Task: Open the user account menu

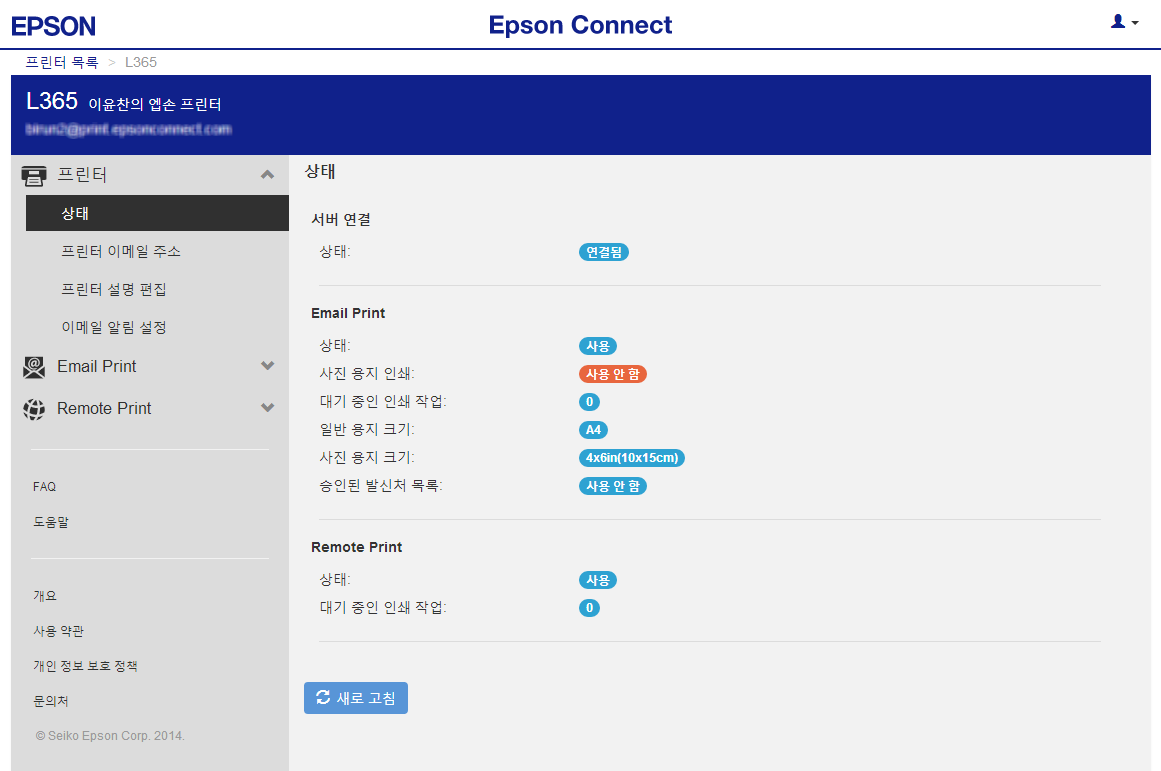Action: [x=1124, y=22]
